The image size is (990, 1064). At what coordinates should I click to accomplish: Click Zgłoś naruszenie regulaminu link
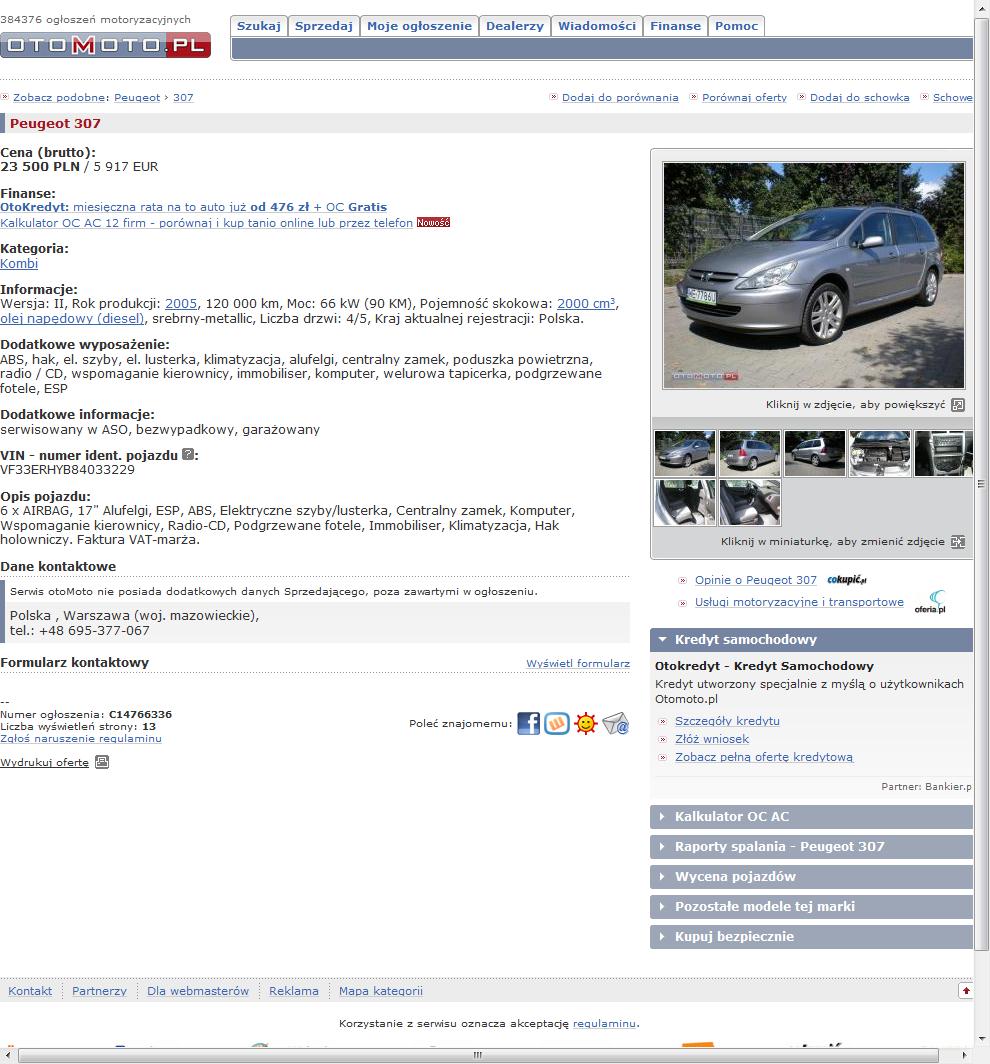click(81, 738)
